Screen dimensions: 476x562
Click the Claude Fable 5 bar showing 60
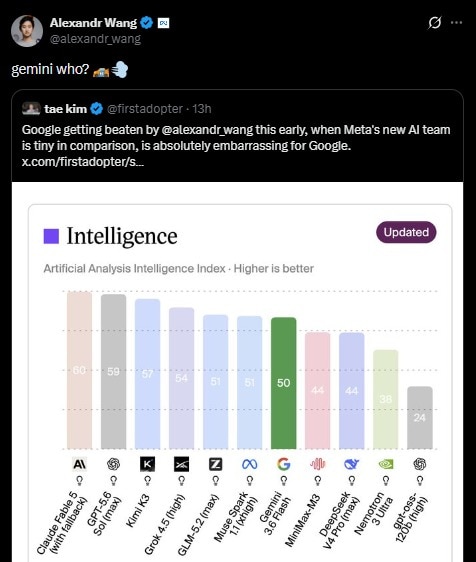pos(79,370)
